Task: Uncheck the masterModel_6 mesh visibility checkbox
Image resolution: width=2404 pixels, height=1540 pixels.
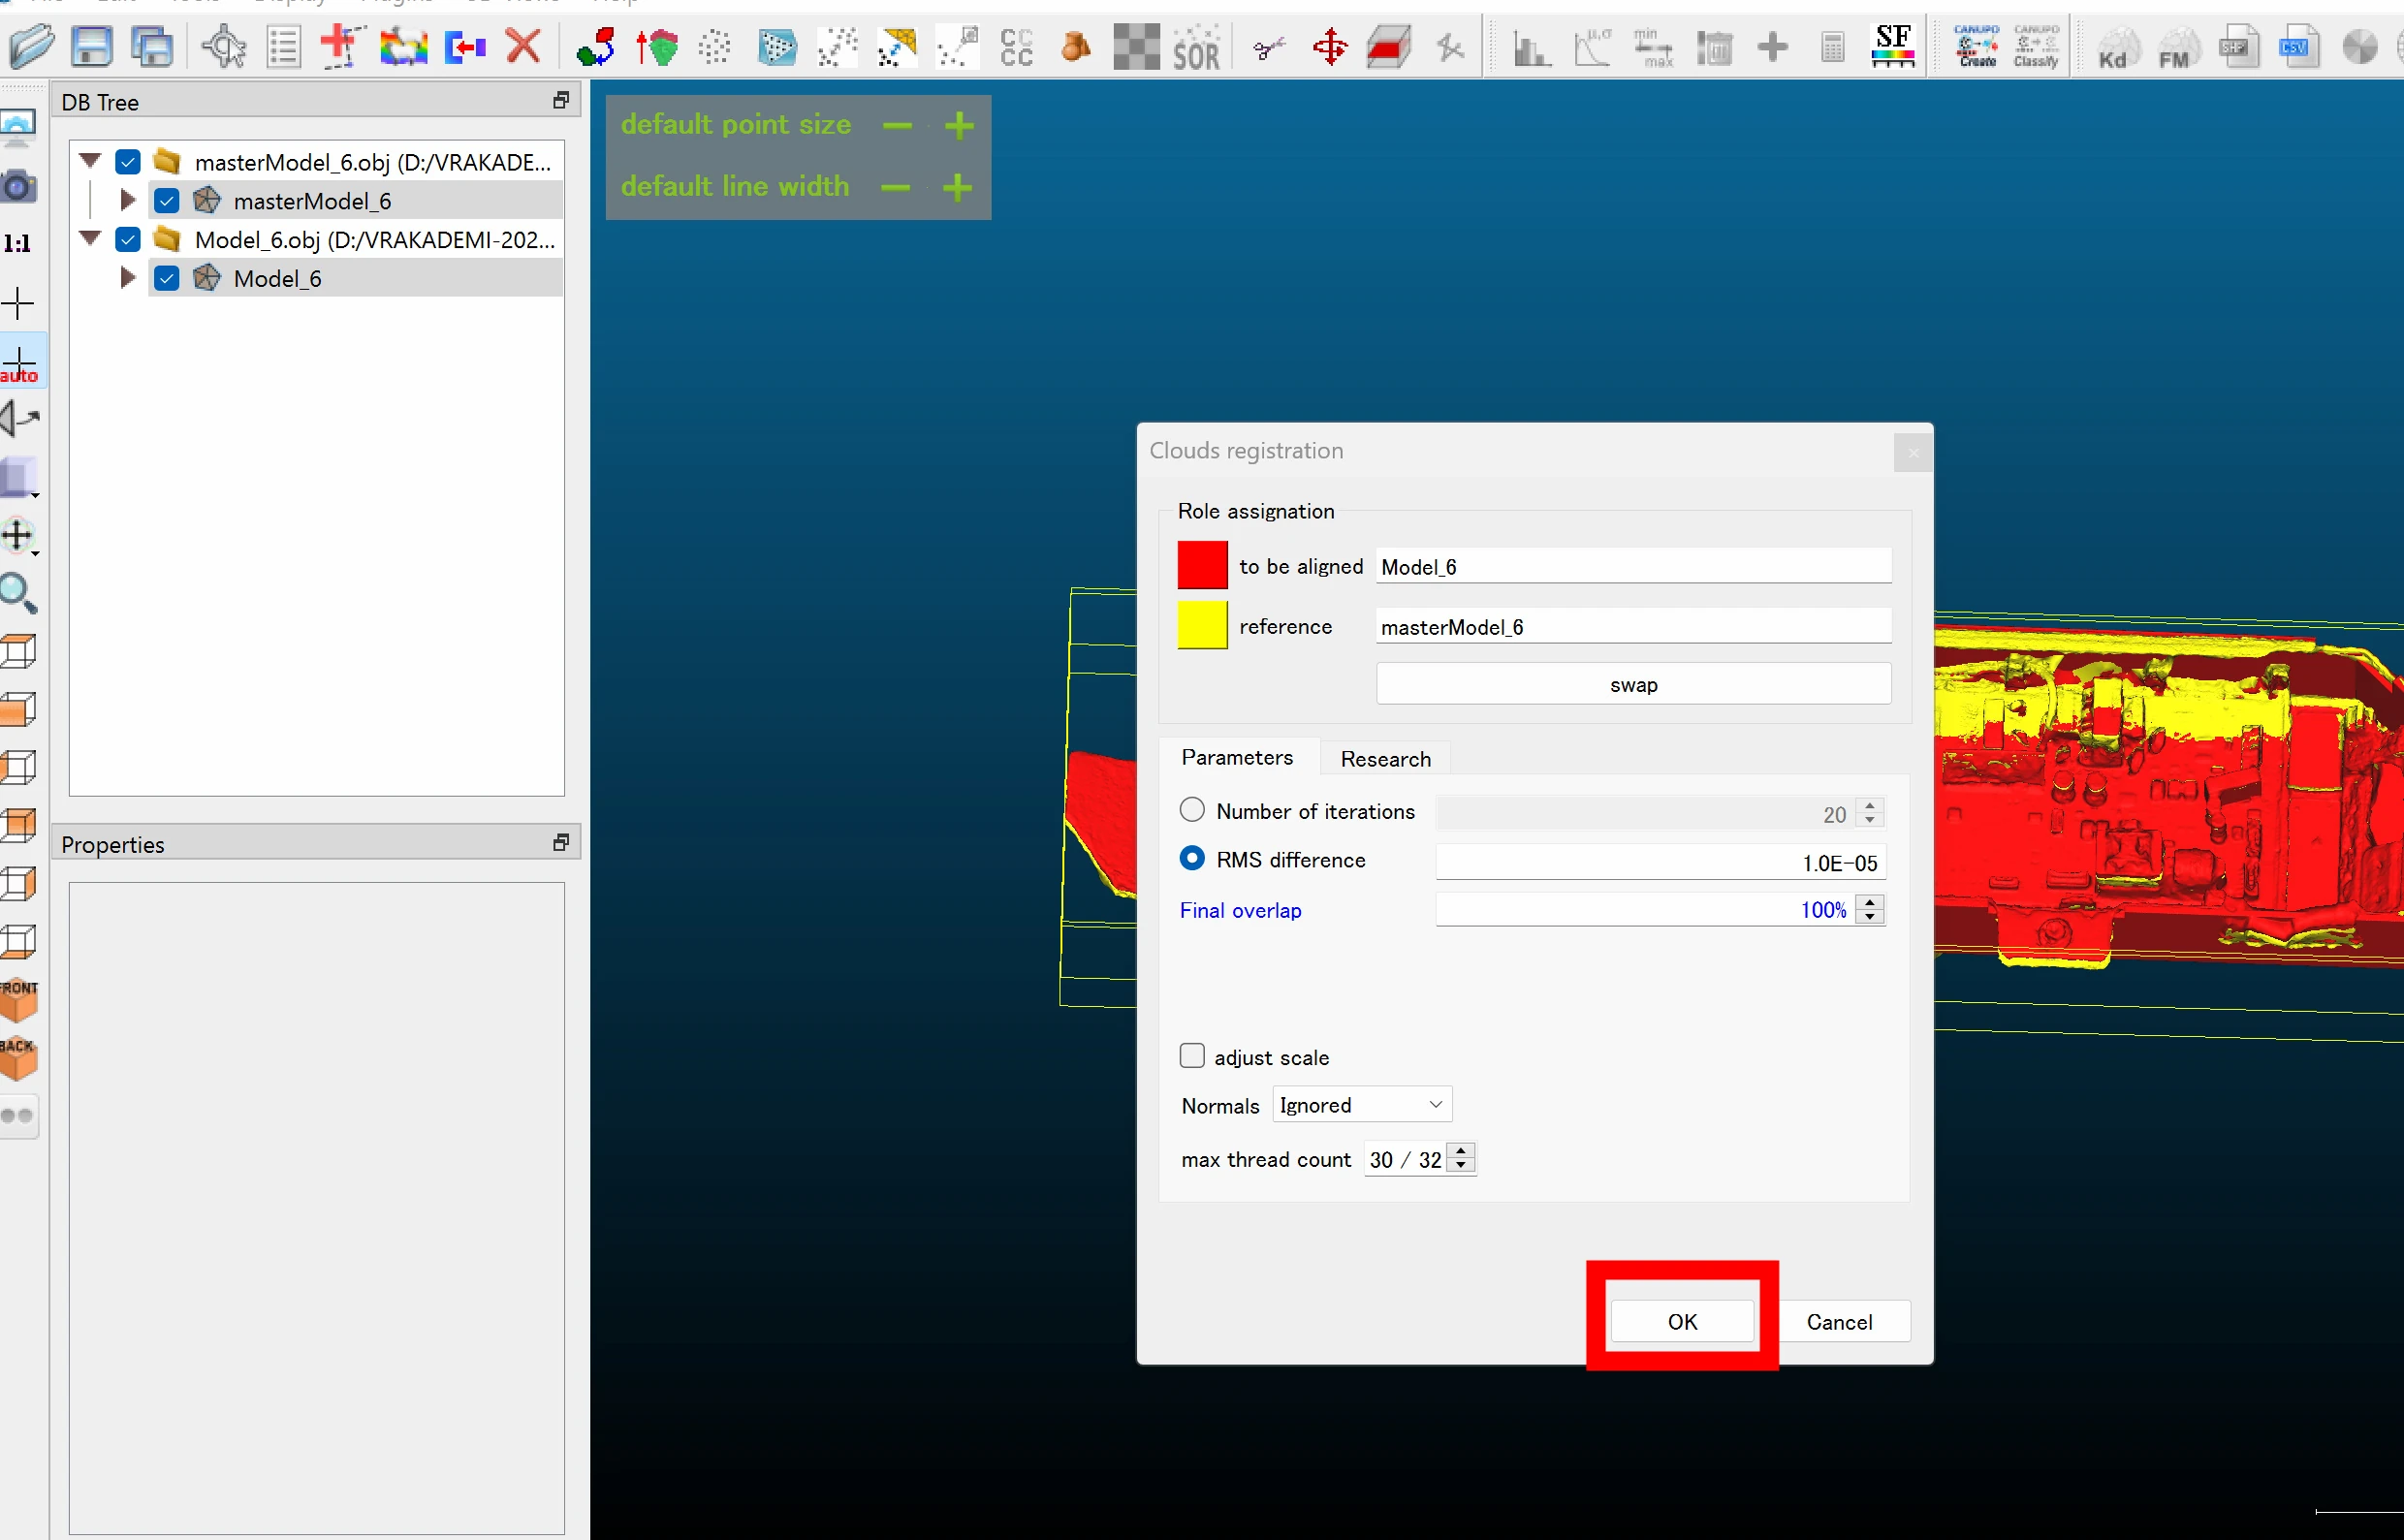Action: pos(167,201)
